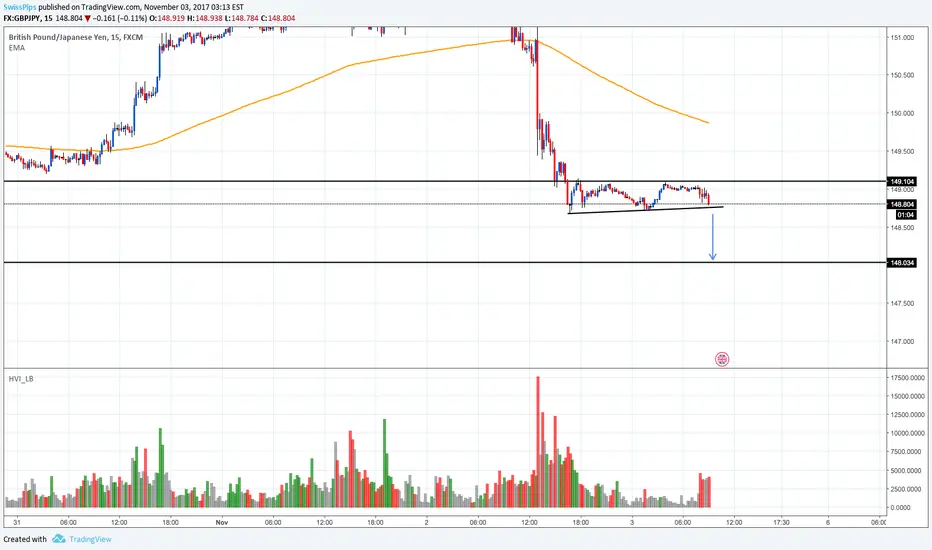Click the tallest red volume bar
The width and height of the screenshot is (932, 550).
click(x=538, y=442)
